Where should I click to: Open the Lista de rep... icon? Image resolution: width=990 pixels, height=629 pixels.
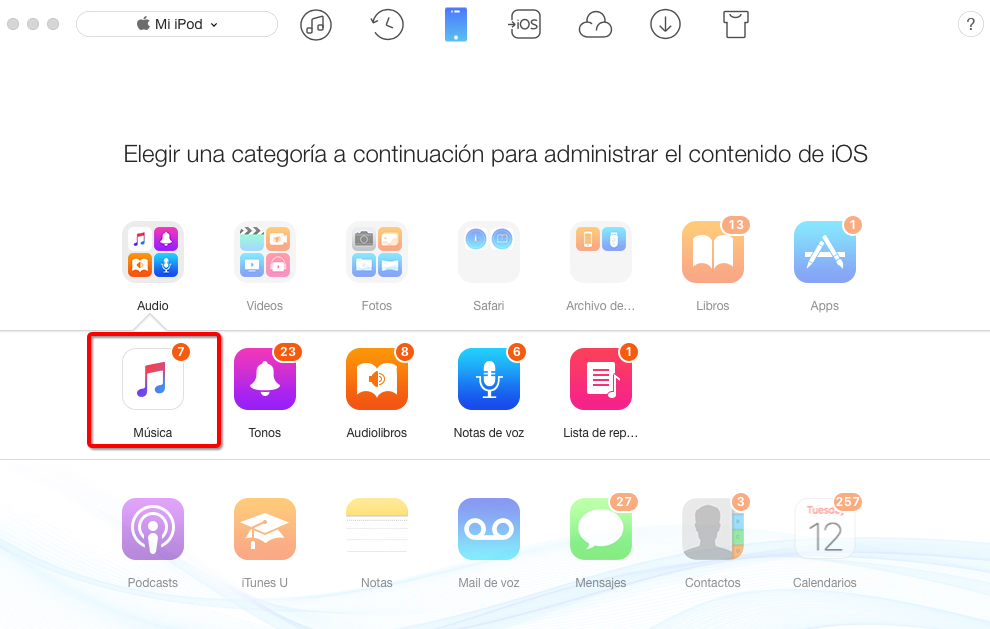(600, 379)
